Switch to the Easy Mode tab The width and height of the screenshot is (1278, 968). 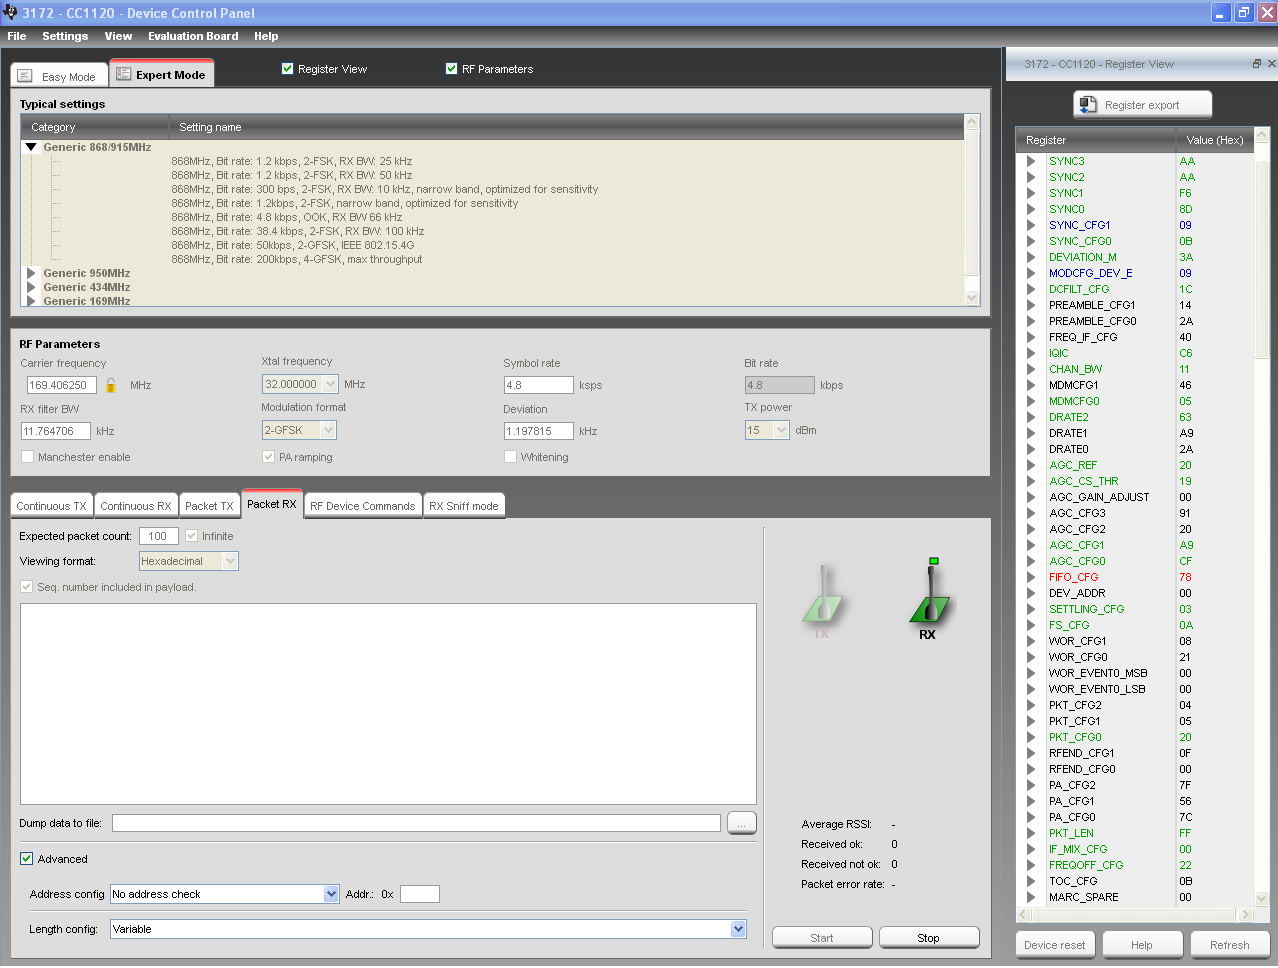(x=58, y=76)
